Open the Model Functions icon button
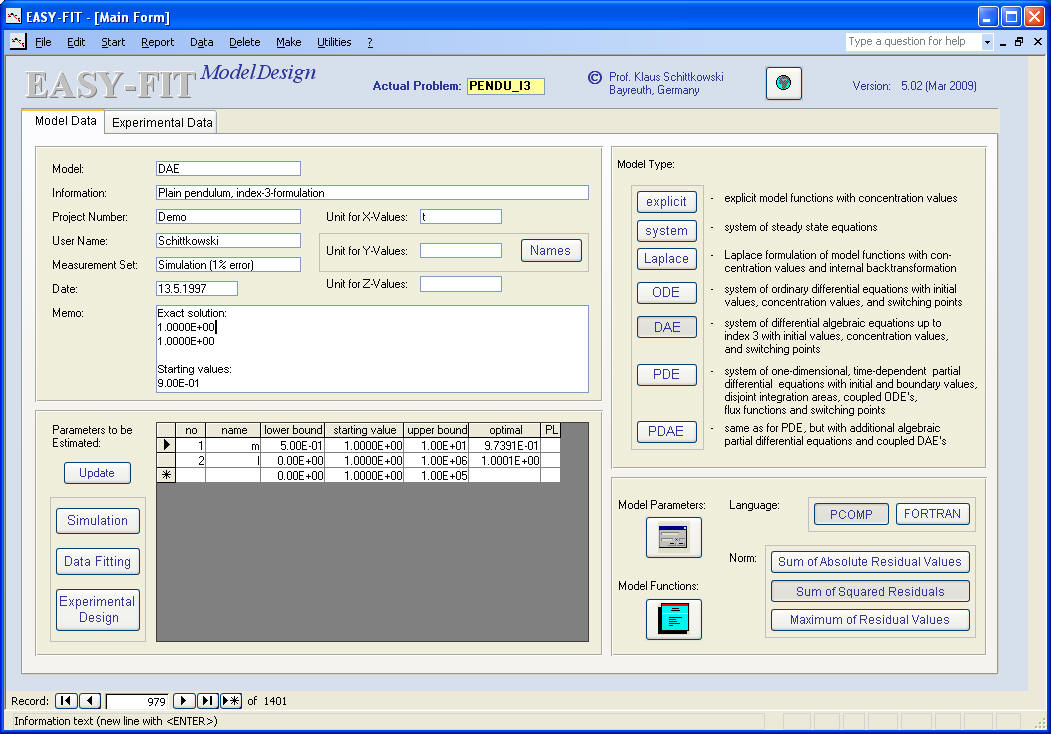 (673, 619)
